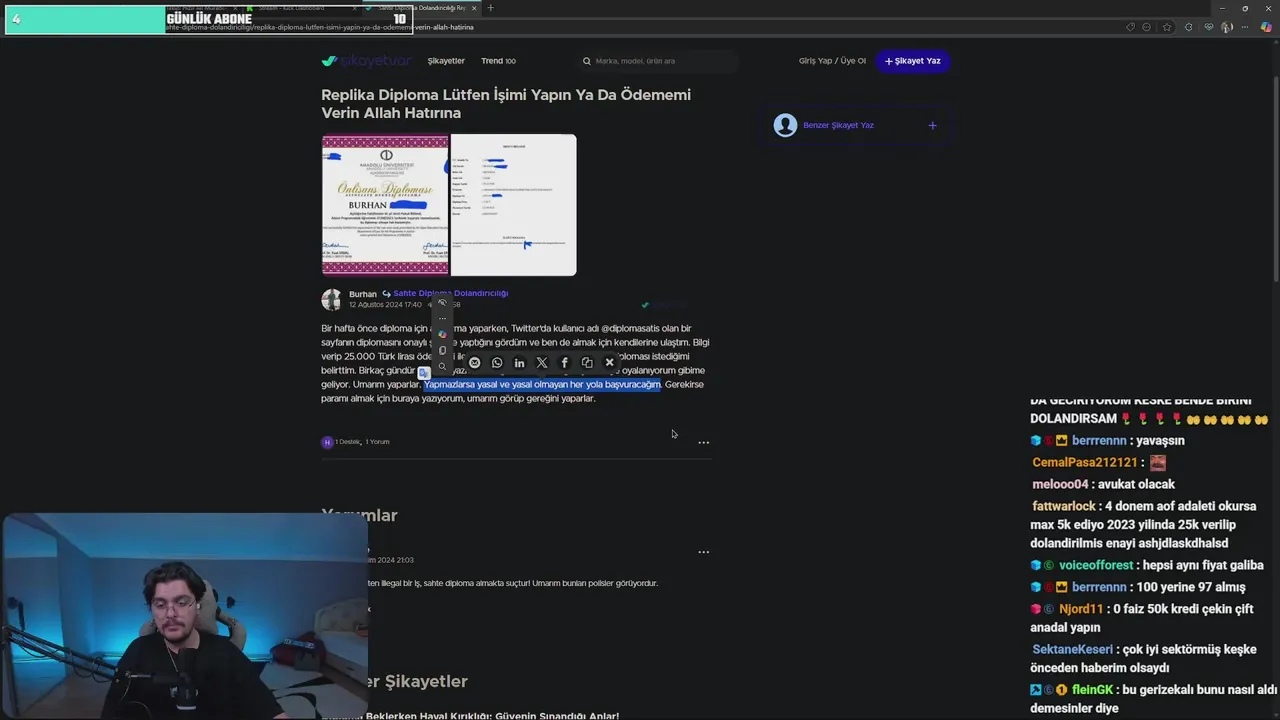Click chat username voiceofforest
This screenshot has height=720, width=1280.
(x=1097, y=565)
